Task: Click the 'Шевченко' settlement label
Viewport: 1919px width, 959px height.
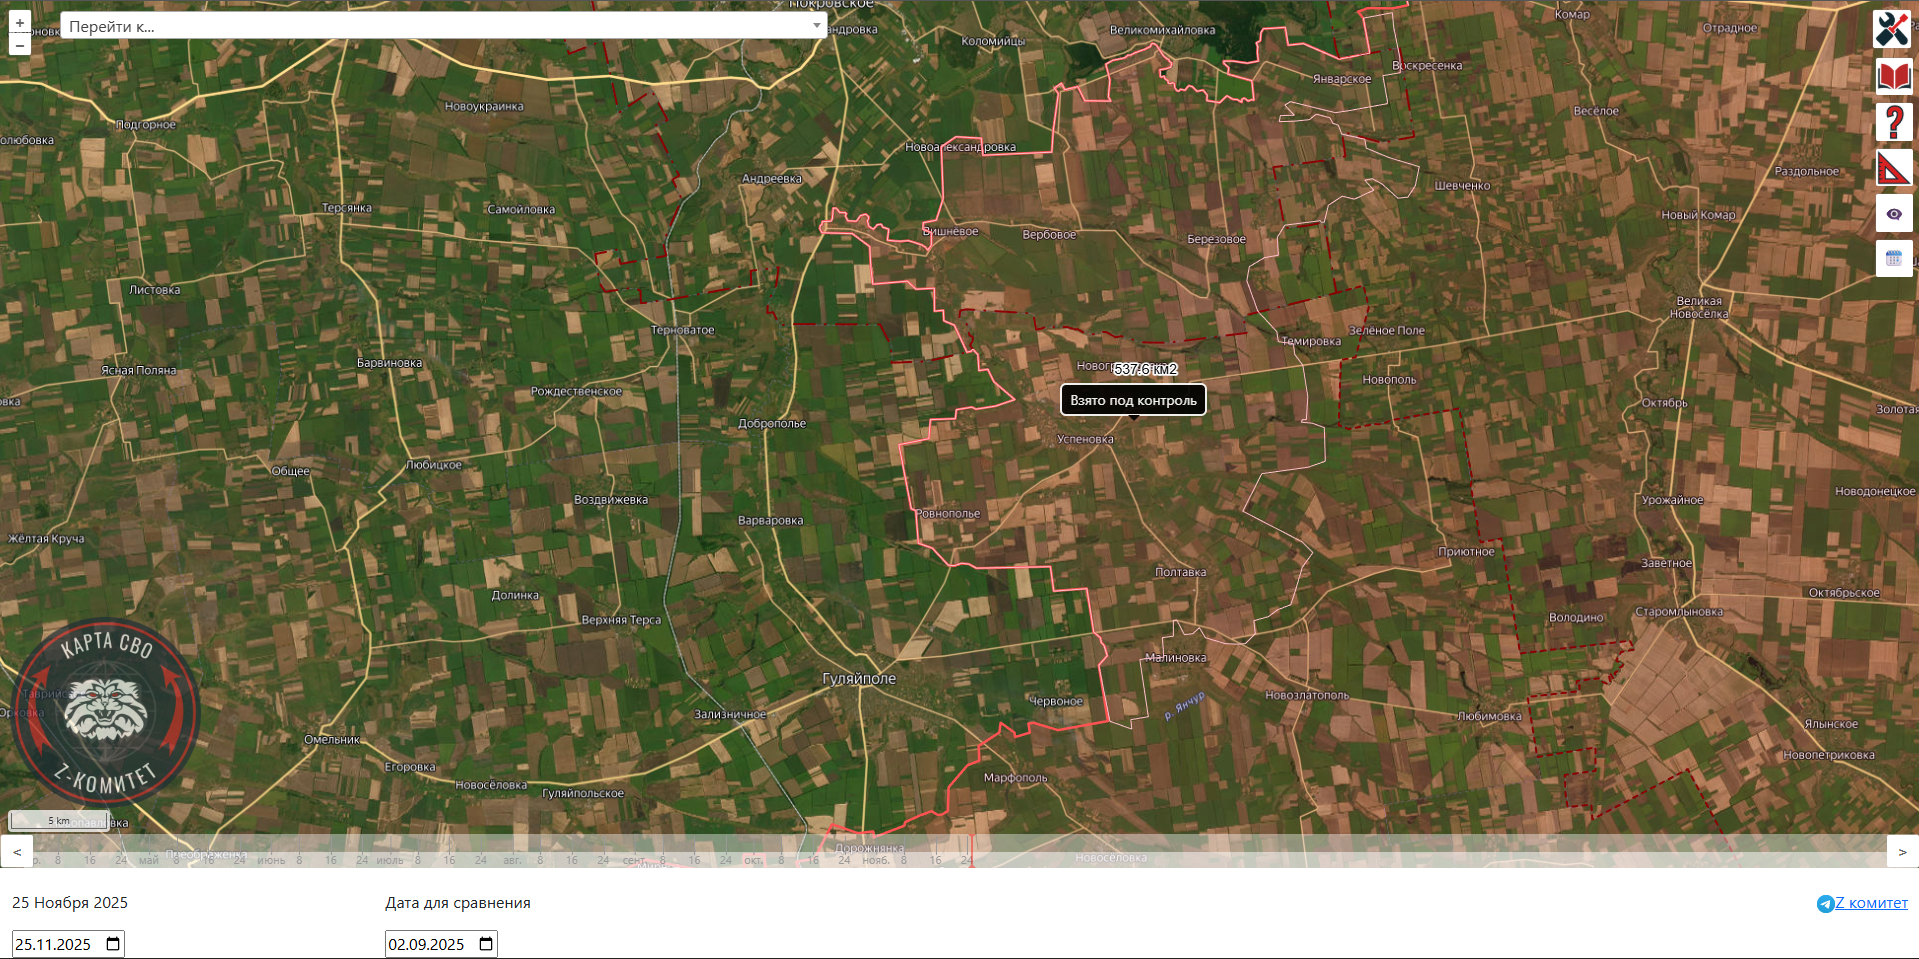Action: click(x=1462, y=185)
